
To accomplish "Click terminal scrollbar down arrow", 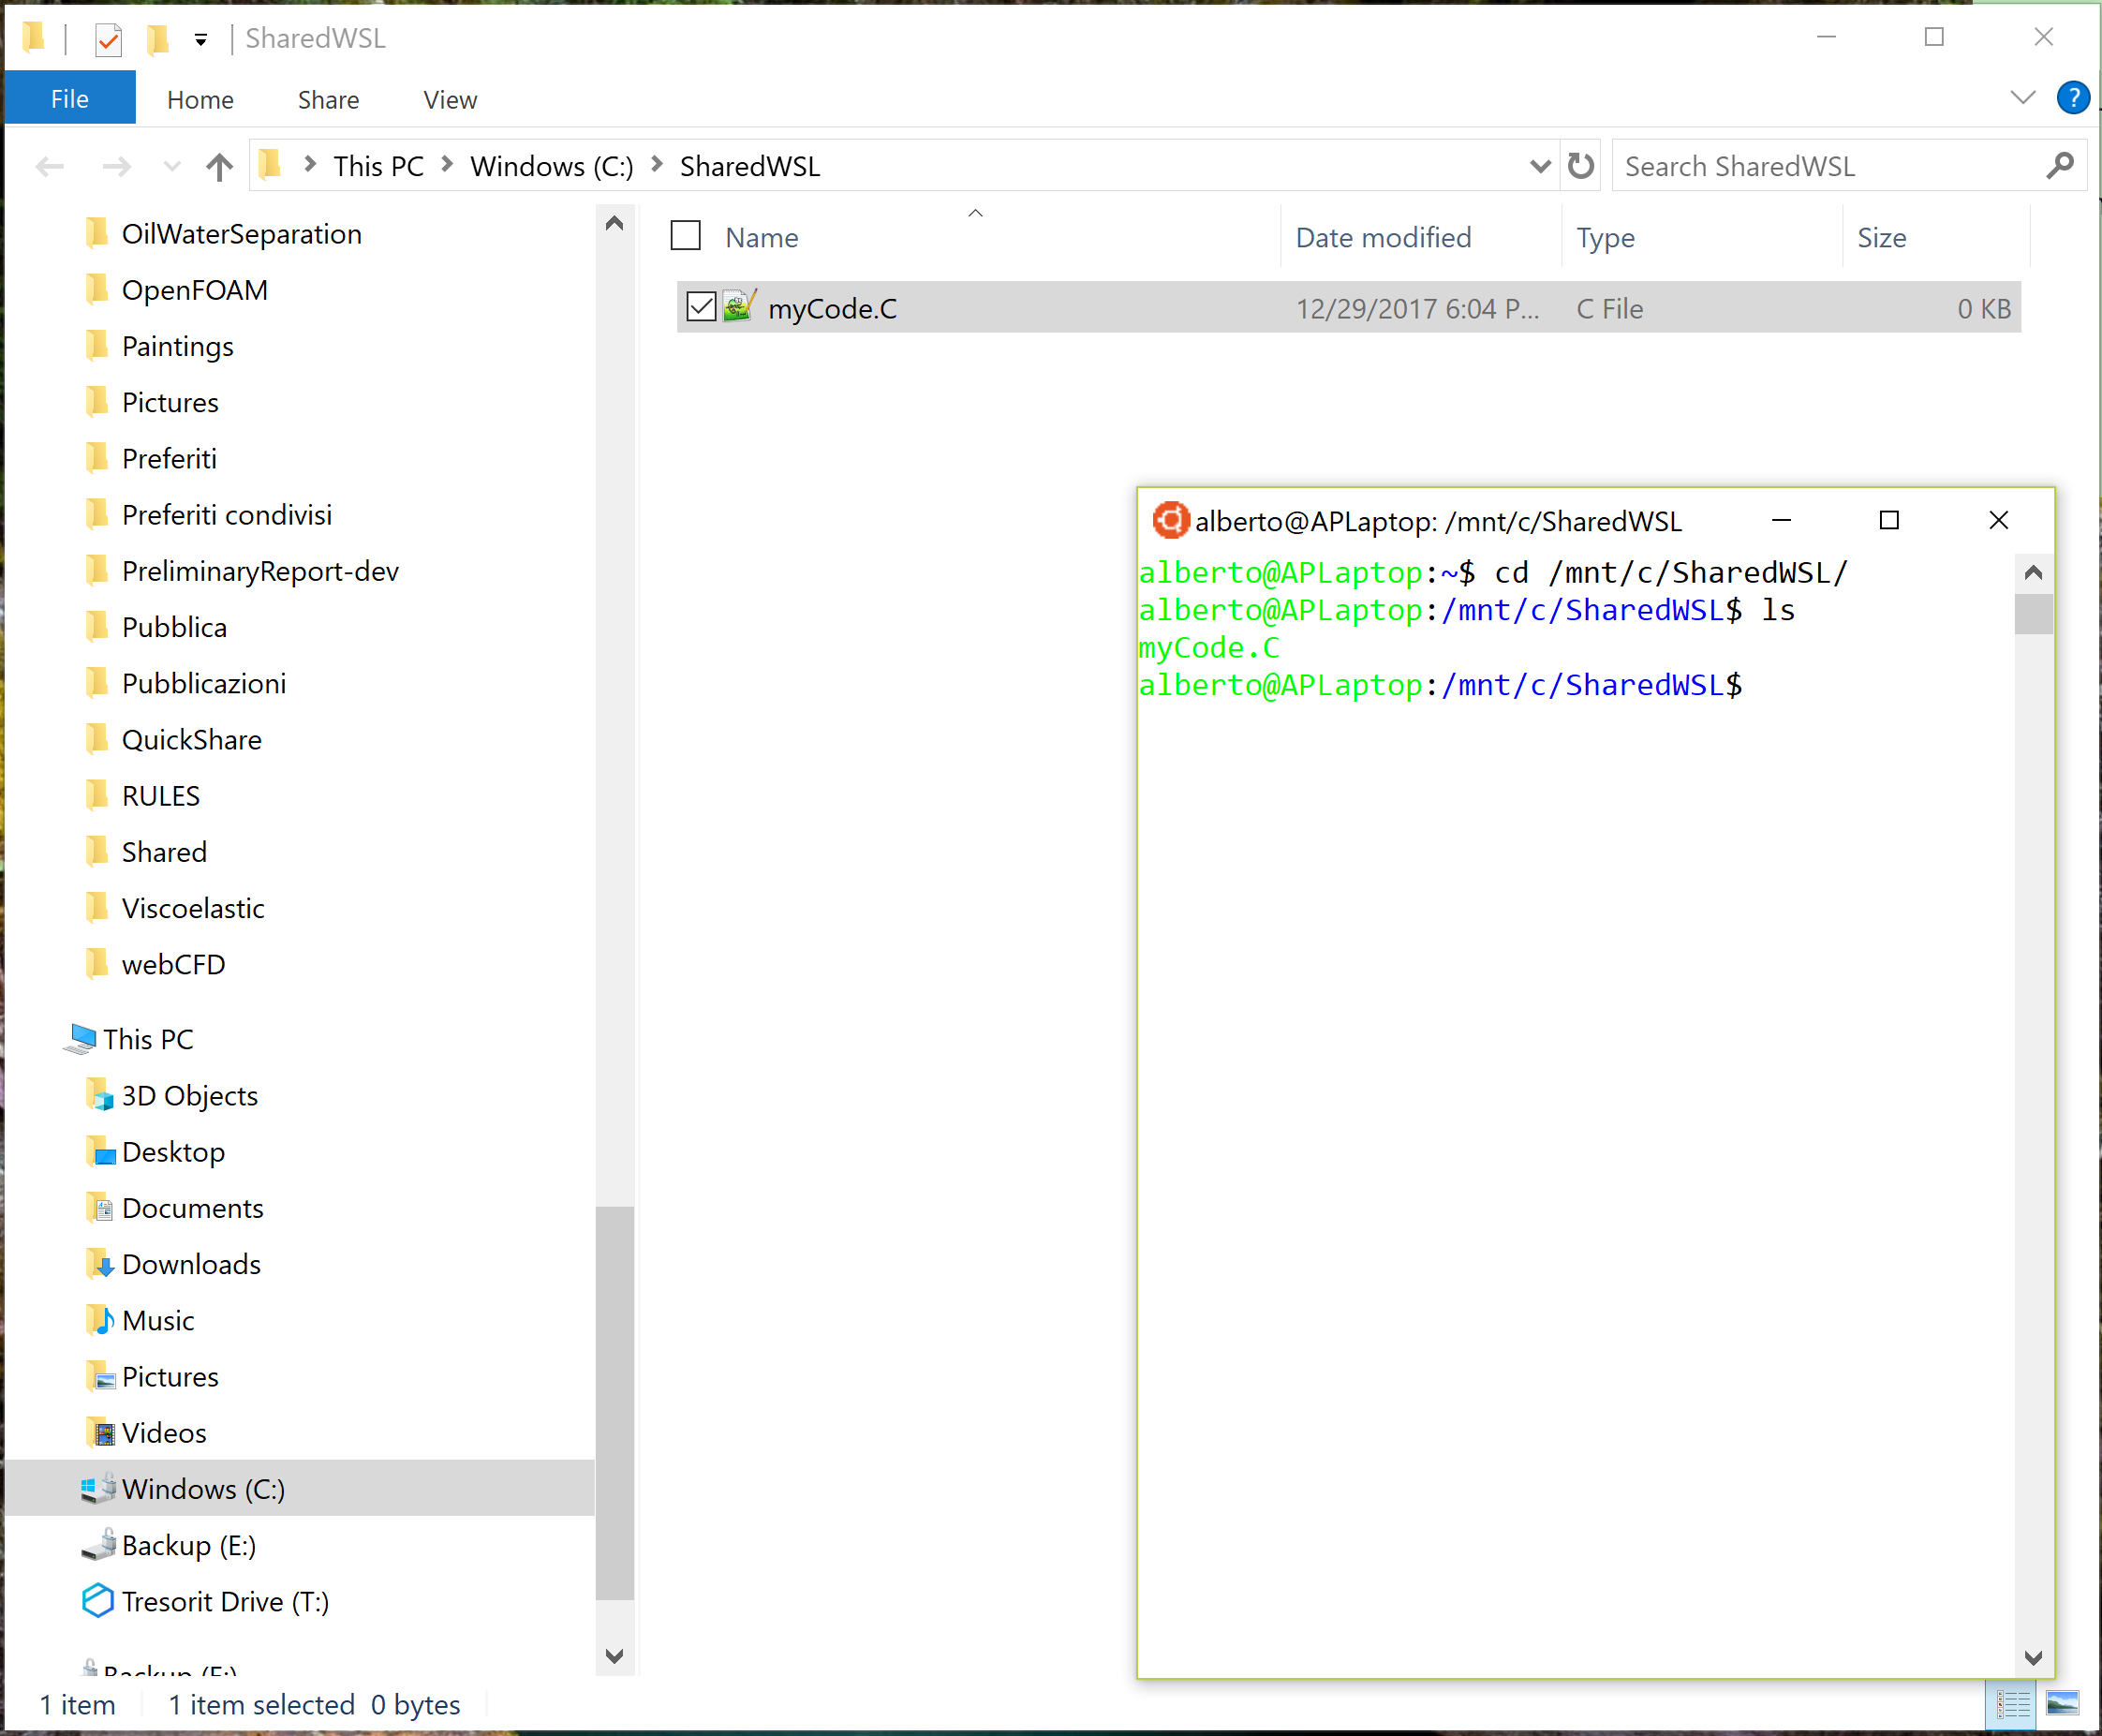I will [2032, 1657].
